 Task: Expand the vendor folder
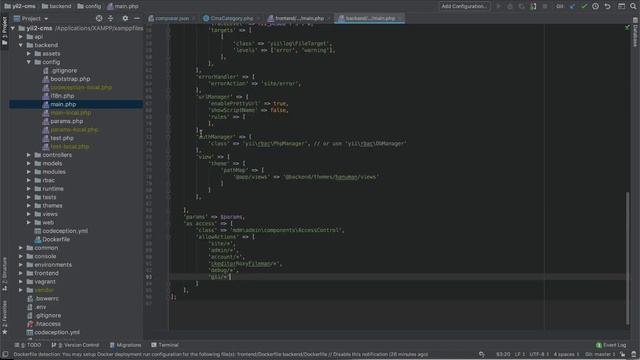click(21, 290)
